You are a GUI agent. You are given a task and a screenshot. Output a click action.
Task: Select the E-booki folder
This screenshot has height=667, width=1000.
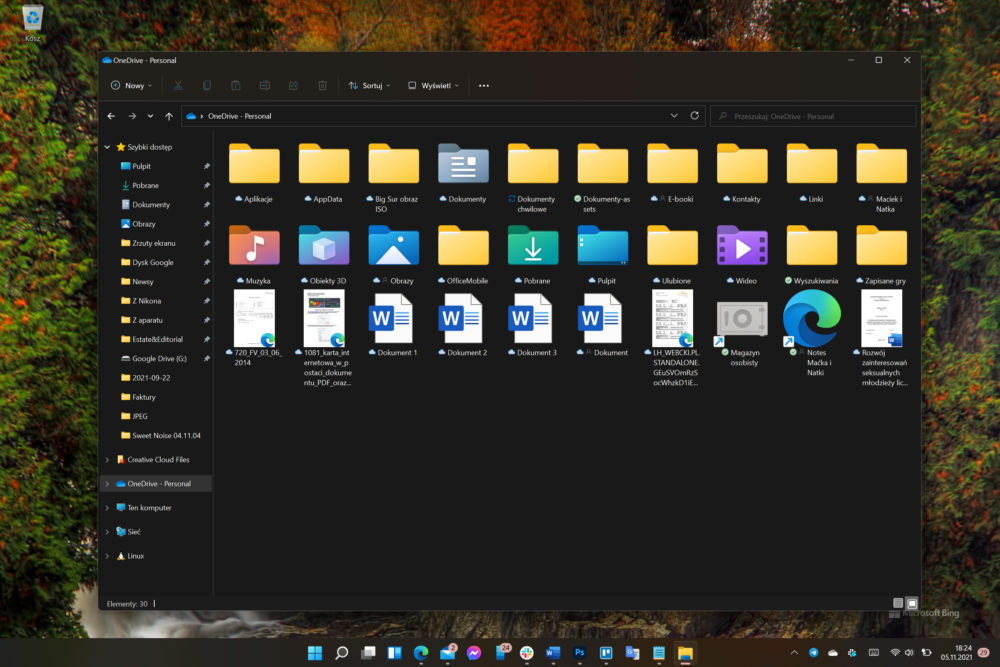pos(672,164)
